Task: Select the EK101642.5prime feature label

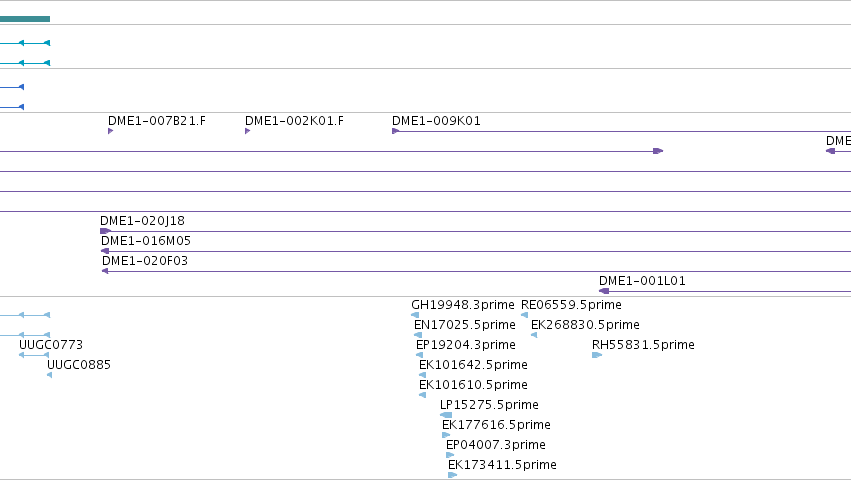Action: 473,365
